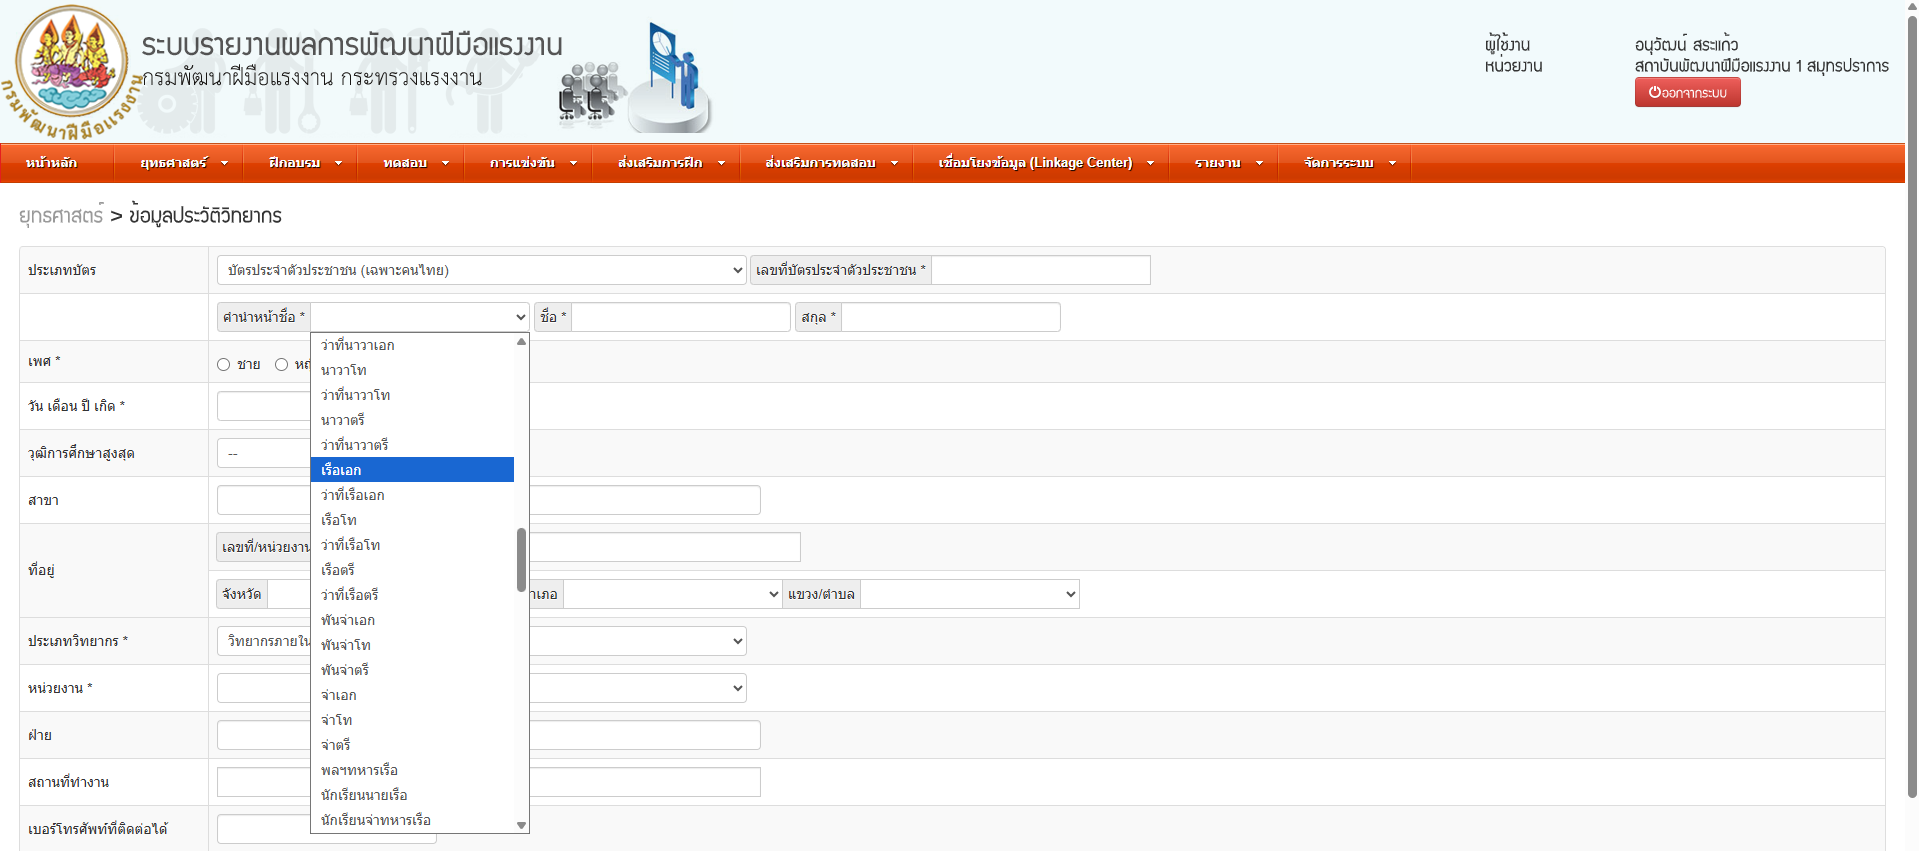Image resolution: width=1919 pixels, height=851 pixels.
Task: Collapse the คำนำหน้าชื่อ title dropdown
Action: click(x=420, y=317)
